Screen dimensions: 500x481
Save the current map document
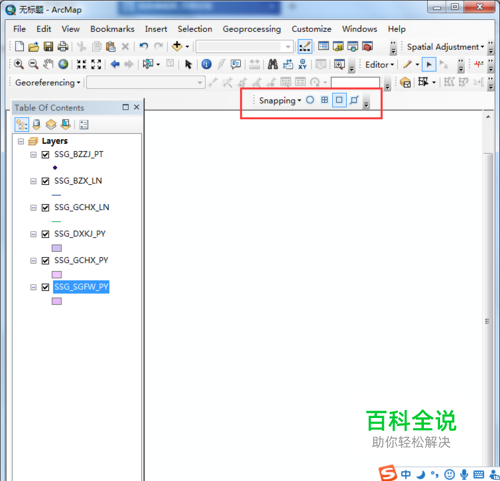(48, 47)
